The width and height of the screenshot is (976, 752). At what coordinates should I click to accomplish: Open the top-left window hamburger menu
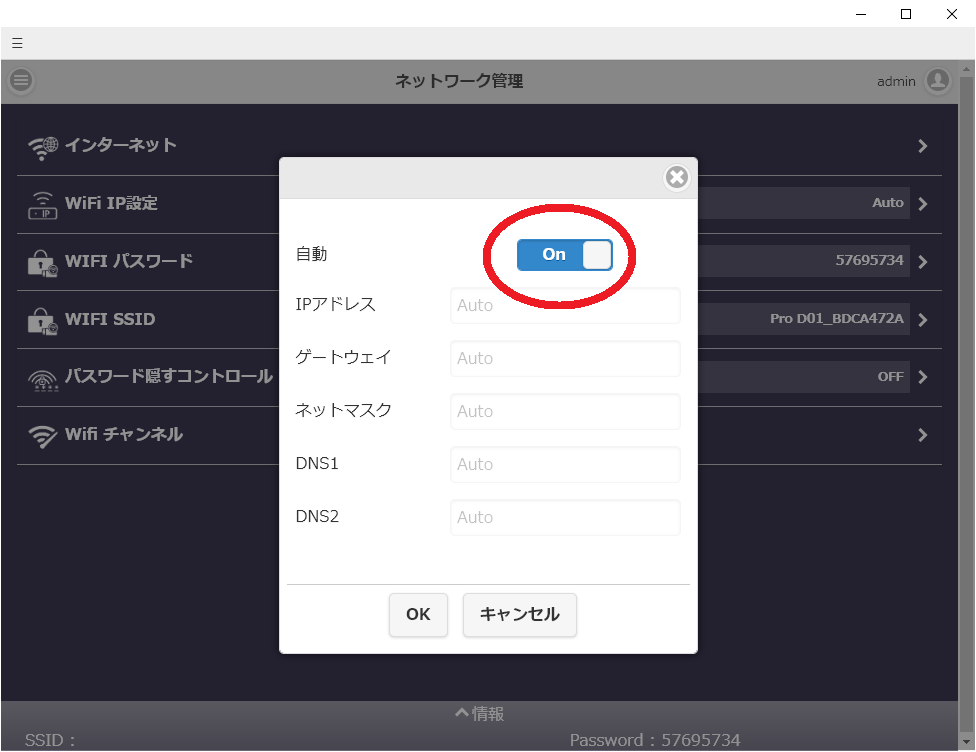[x=17, y=43]
